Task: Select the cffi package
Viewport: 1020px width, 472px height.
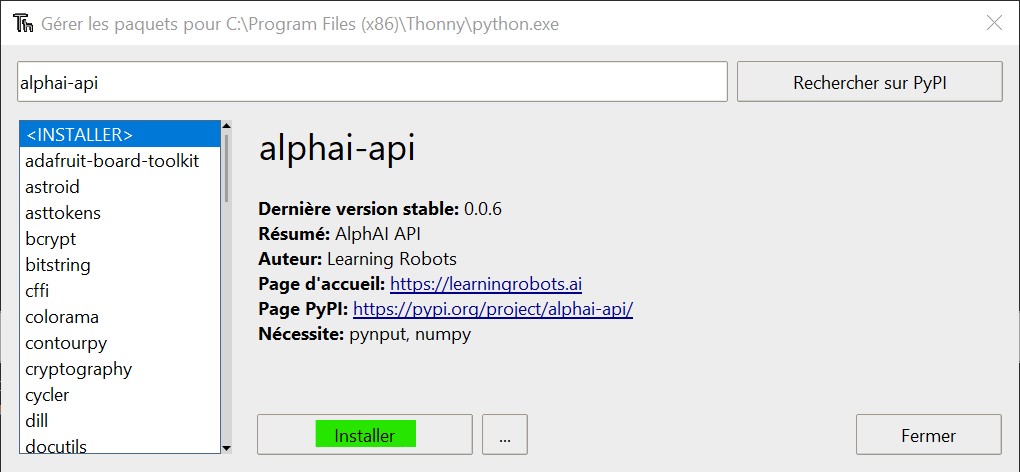Action: [37, 291]
